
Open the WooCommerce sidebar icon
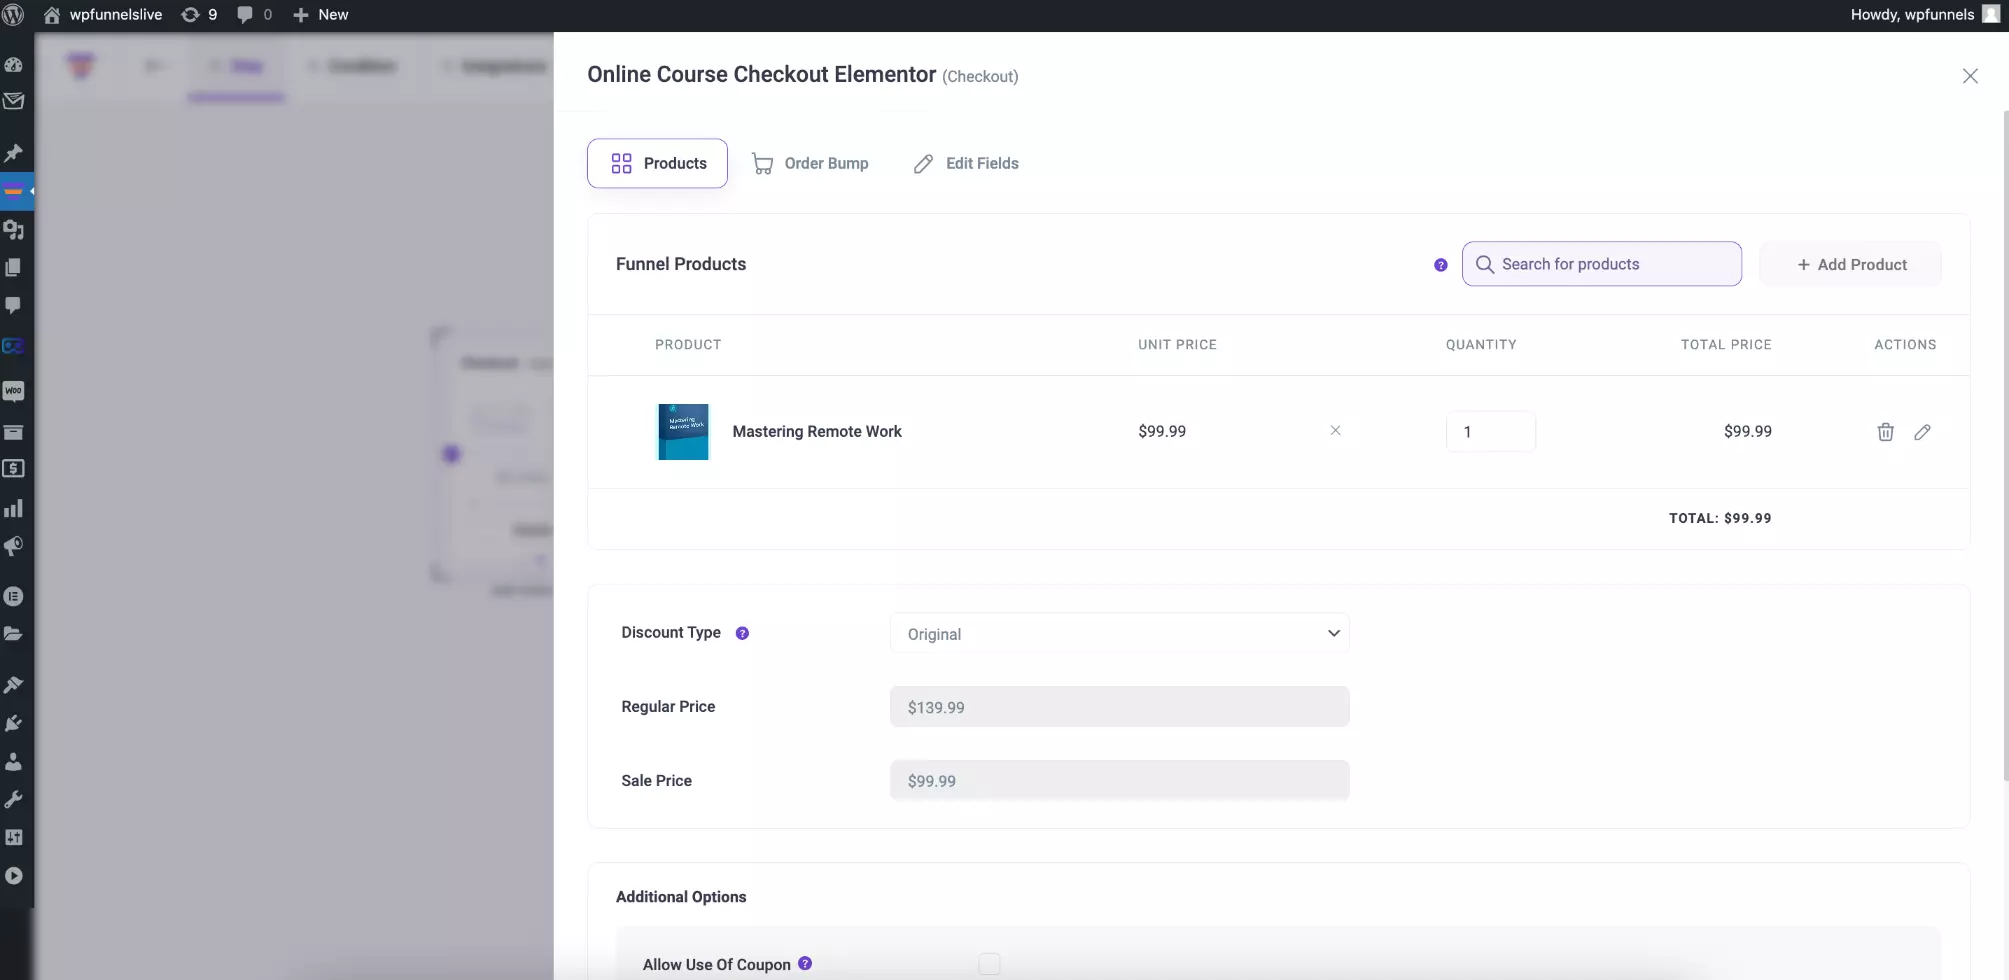14,392
